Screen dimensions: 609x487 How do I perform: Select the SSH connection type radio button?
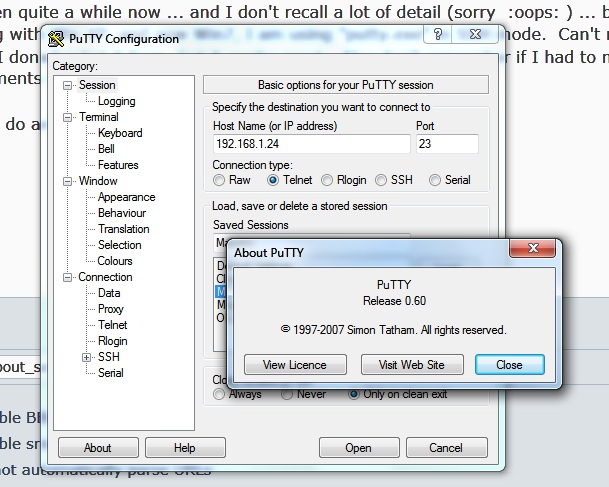pyautogui.click(x=381, y=180)
